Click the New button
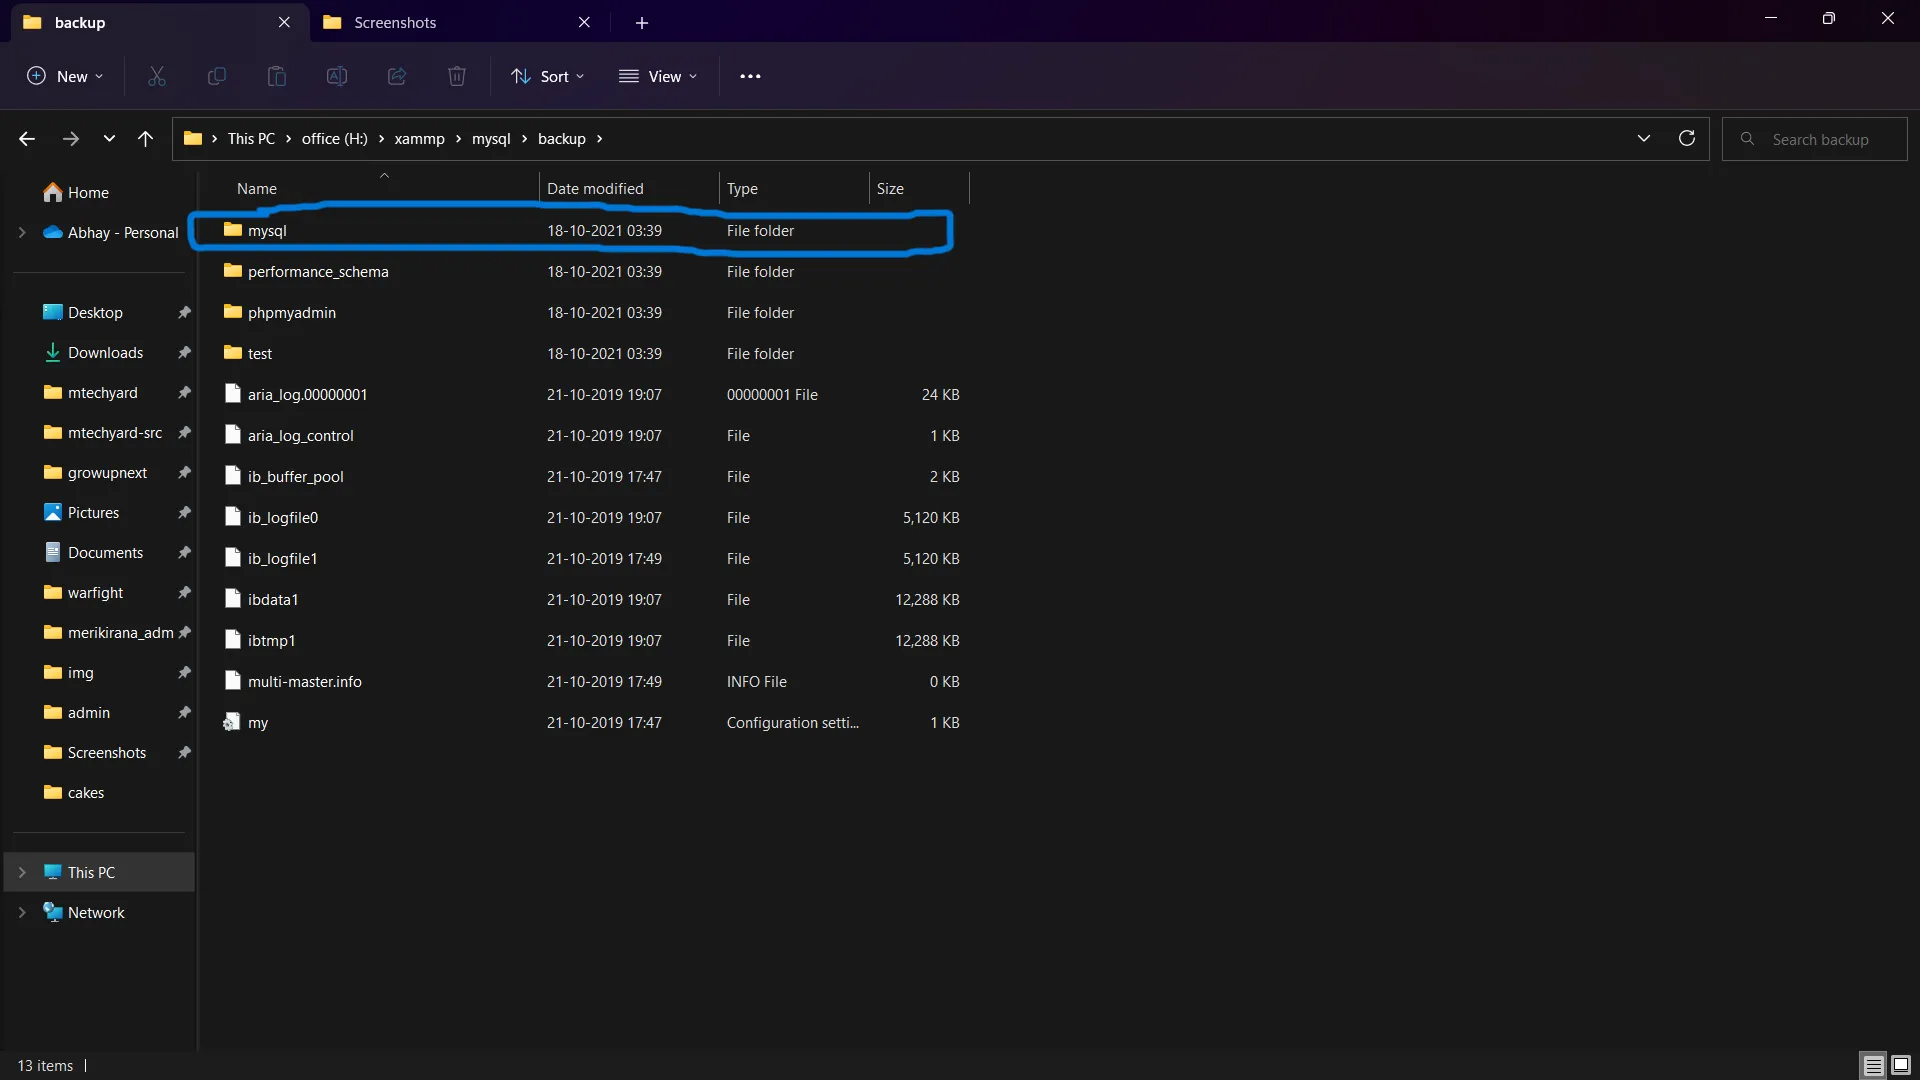The image size is (1920, 1080). coord(65,76)
